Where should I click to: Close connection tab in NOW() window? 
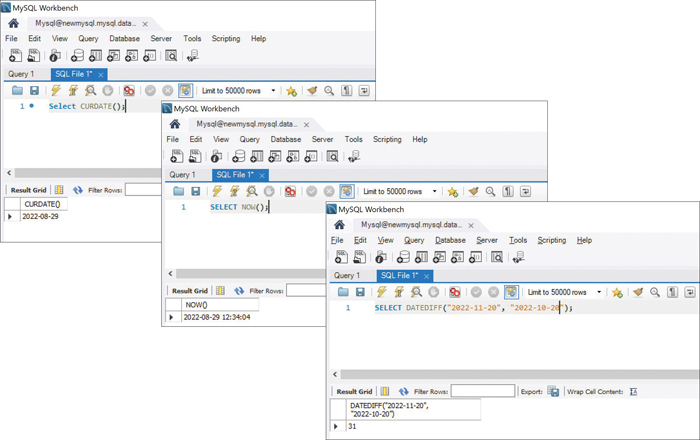(x=306, y=125)
